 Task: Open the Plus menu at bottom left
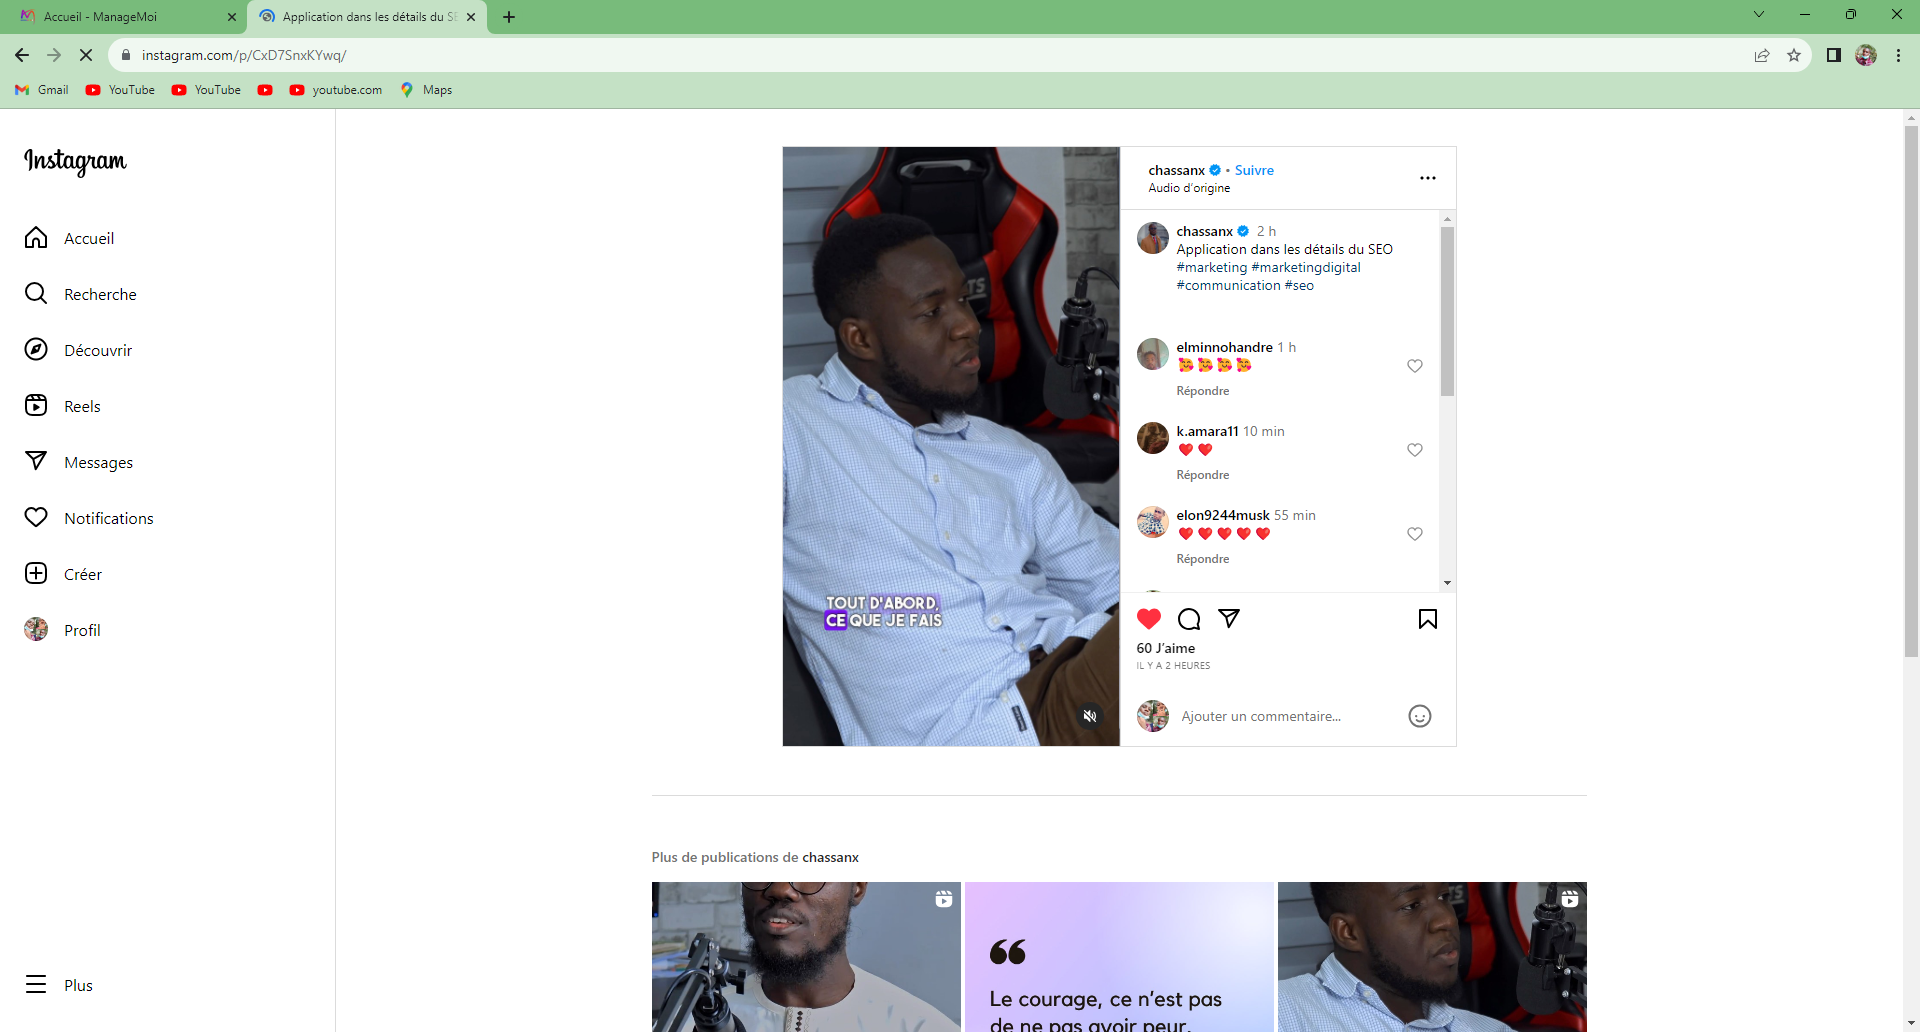pyautogui.click(x=77, y=985)
